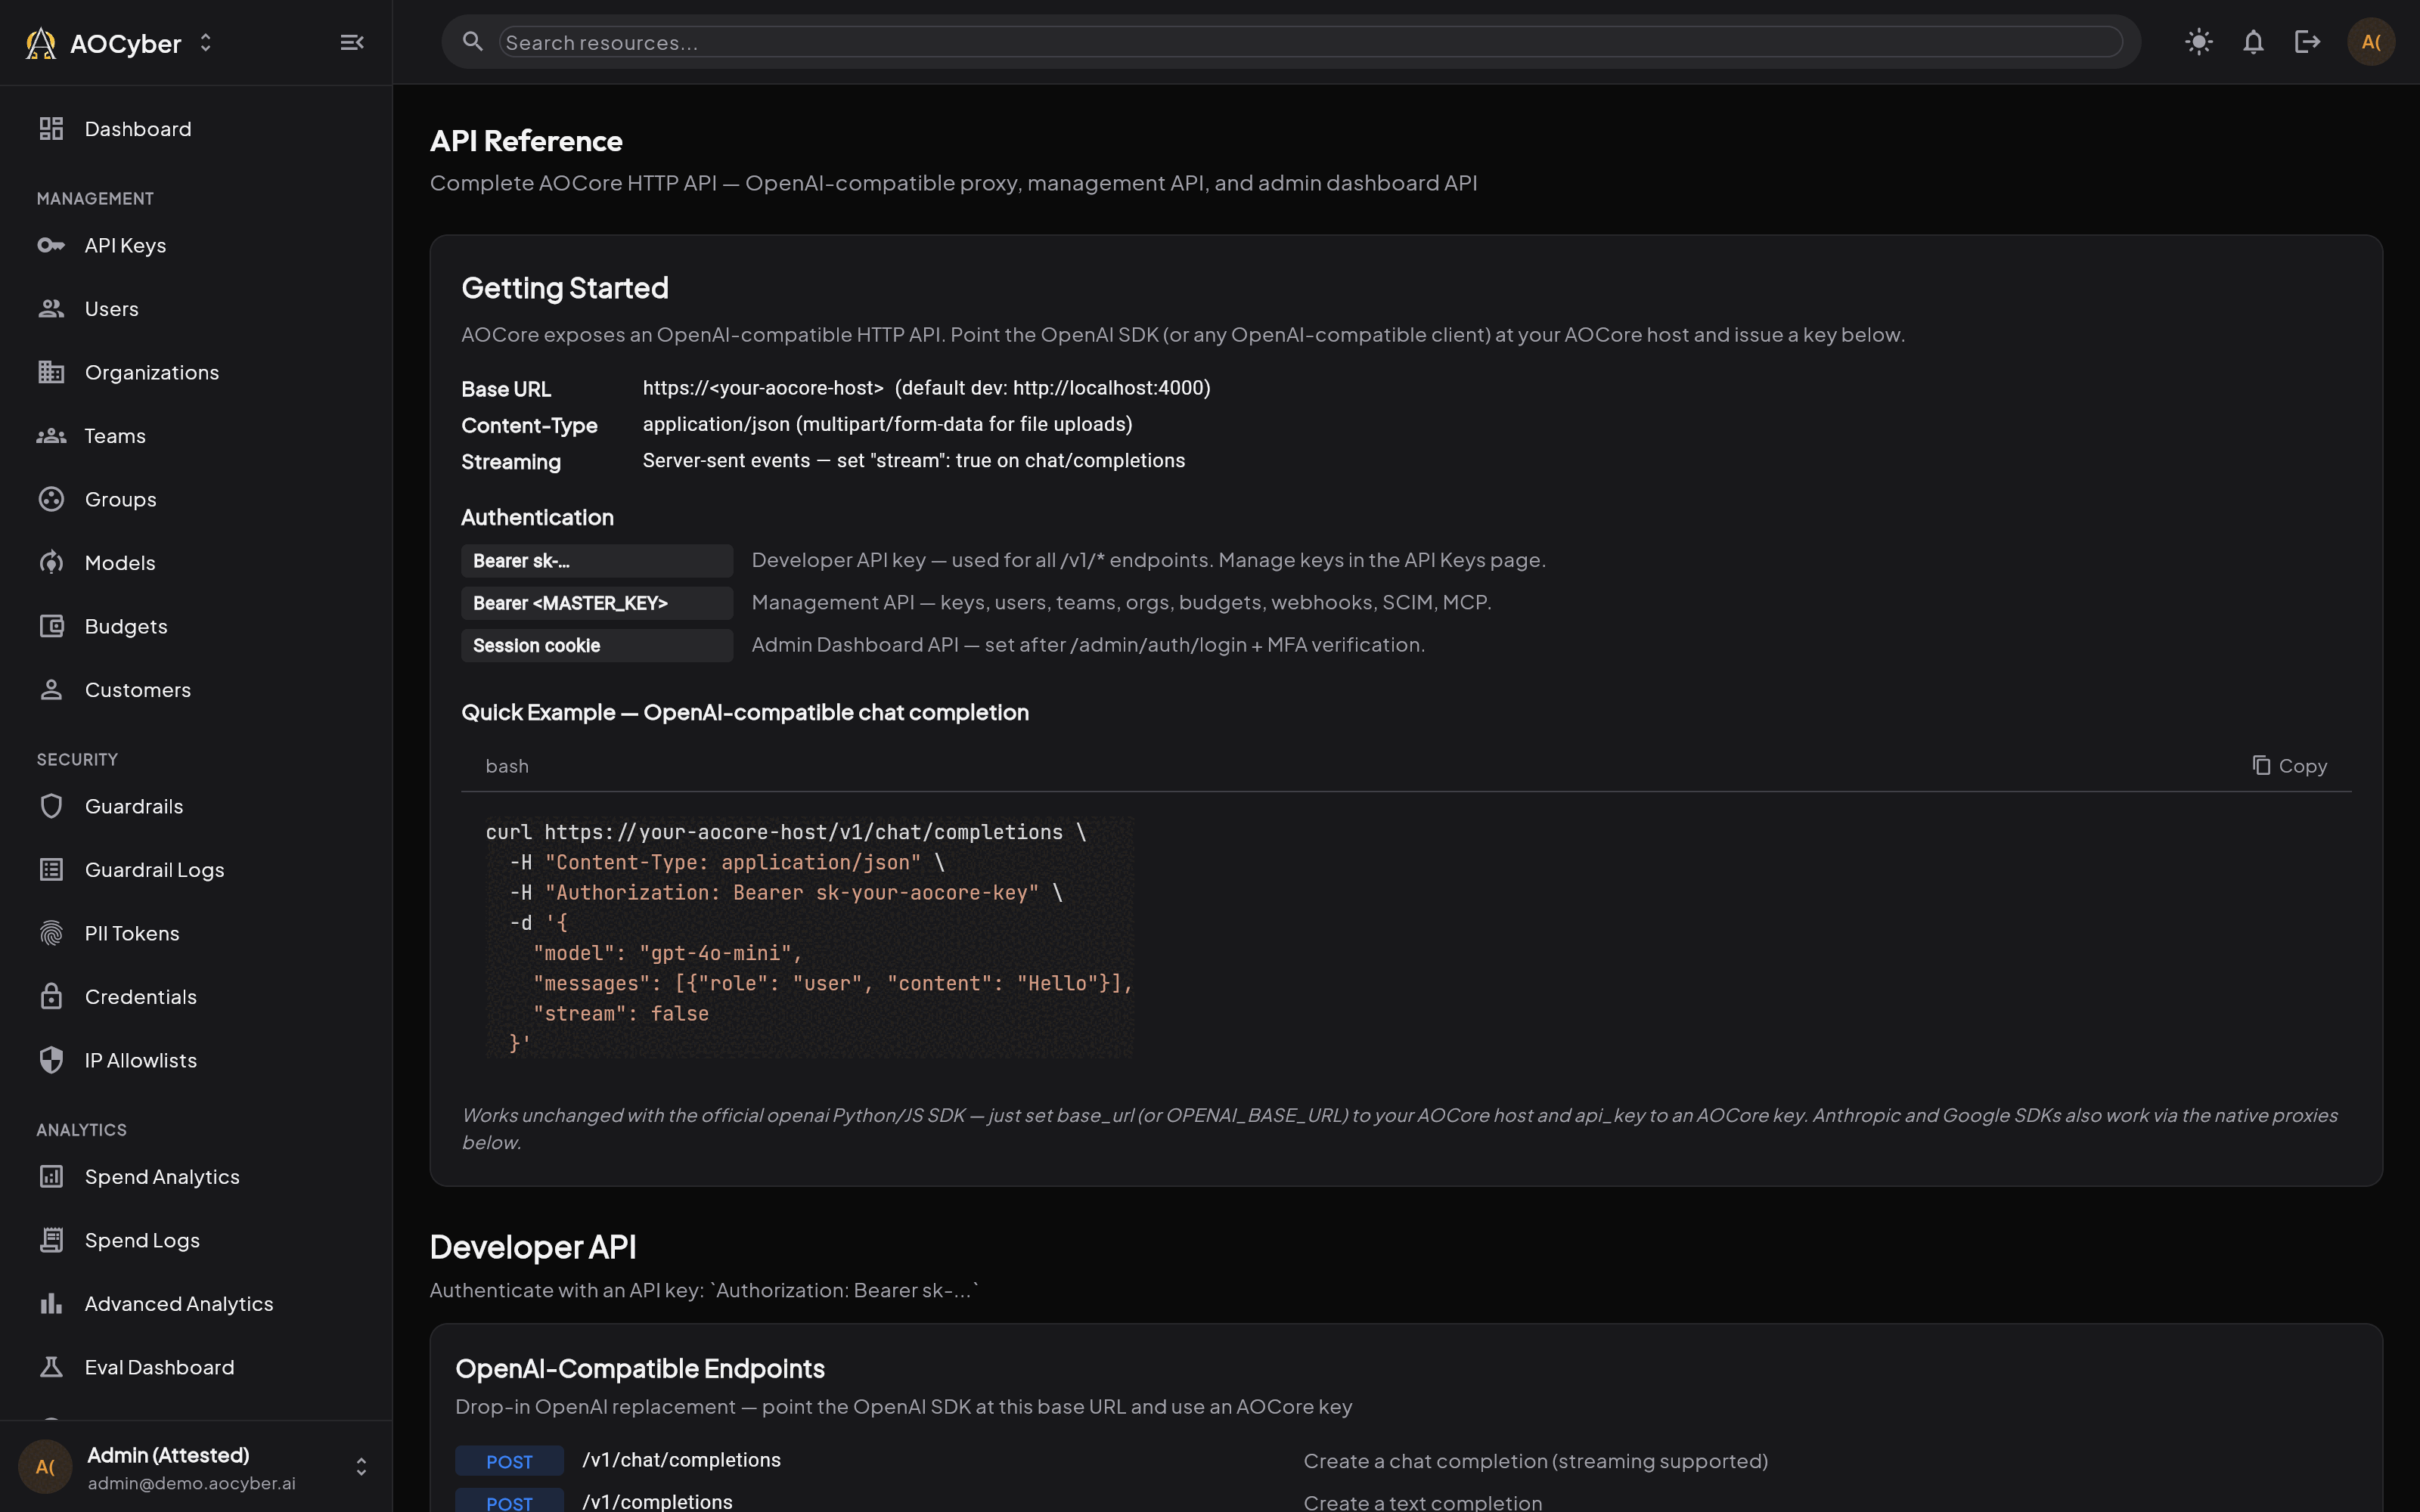Open the Groups menu label
The width and height of the screenshot is (2420, 1512).
(121, 499)
